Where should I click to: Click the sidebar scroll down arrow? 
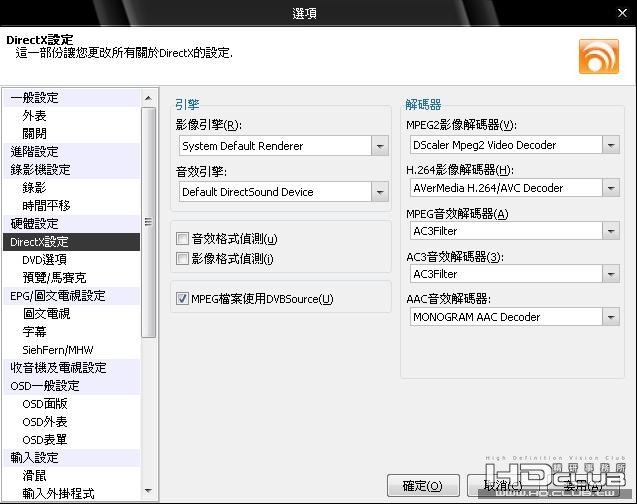(148, 491)
